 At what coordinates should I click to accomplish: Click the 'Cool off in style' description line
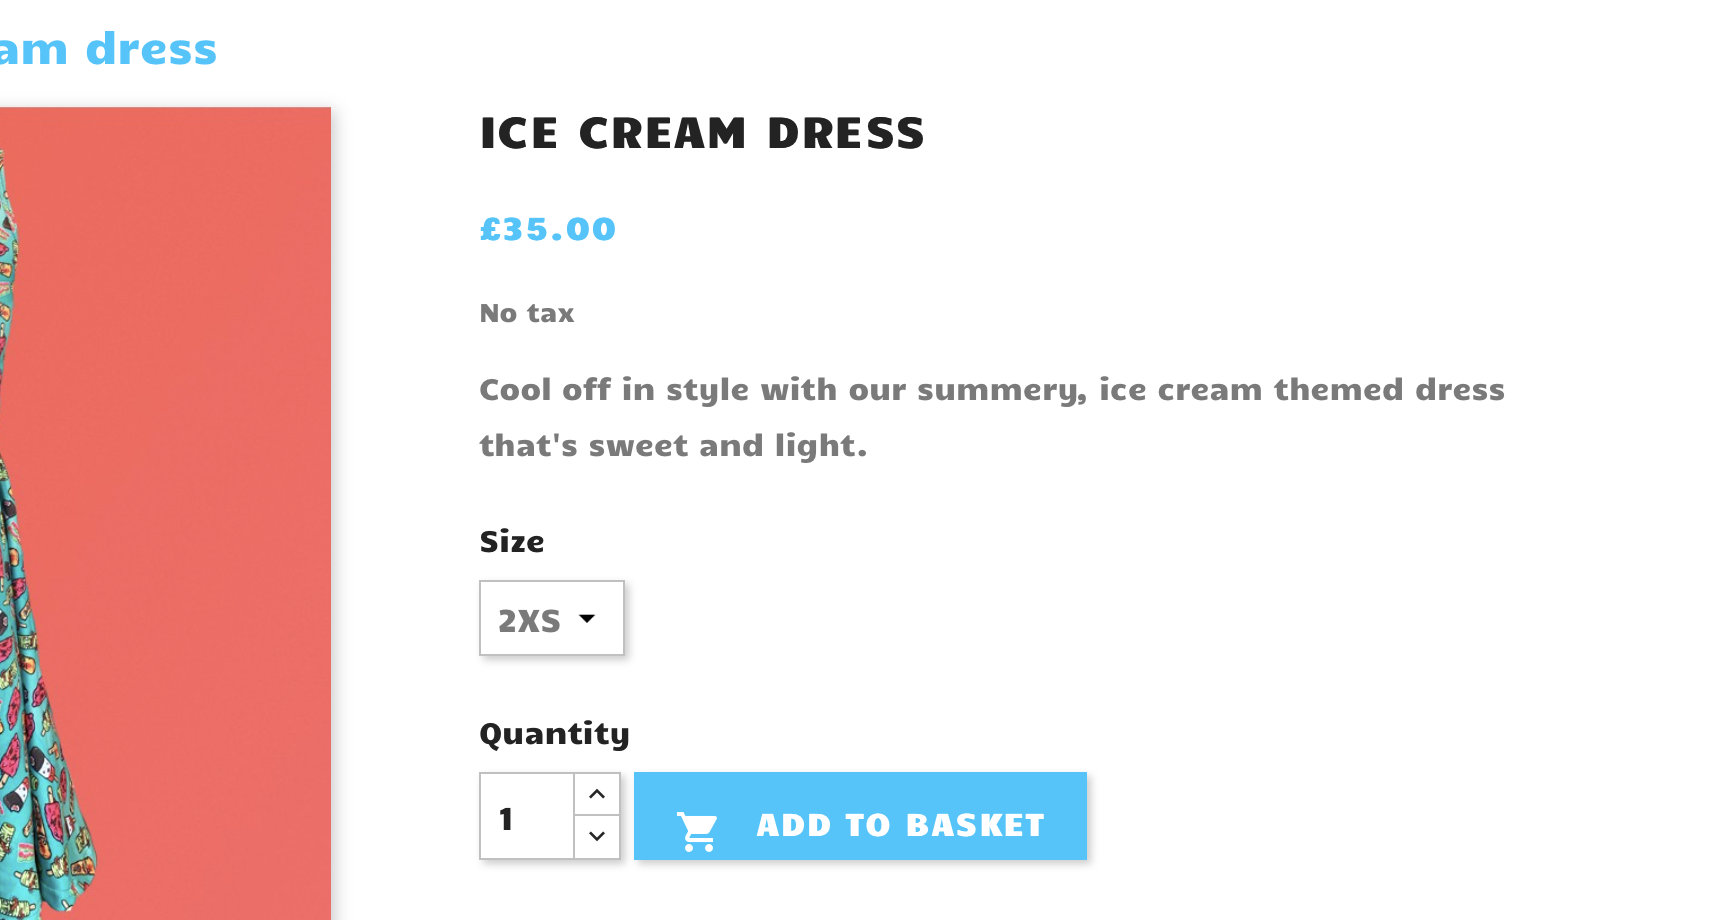pyautogui.click(x=780, y=389)
